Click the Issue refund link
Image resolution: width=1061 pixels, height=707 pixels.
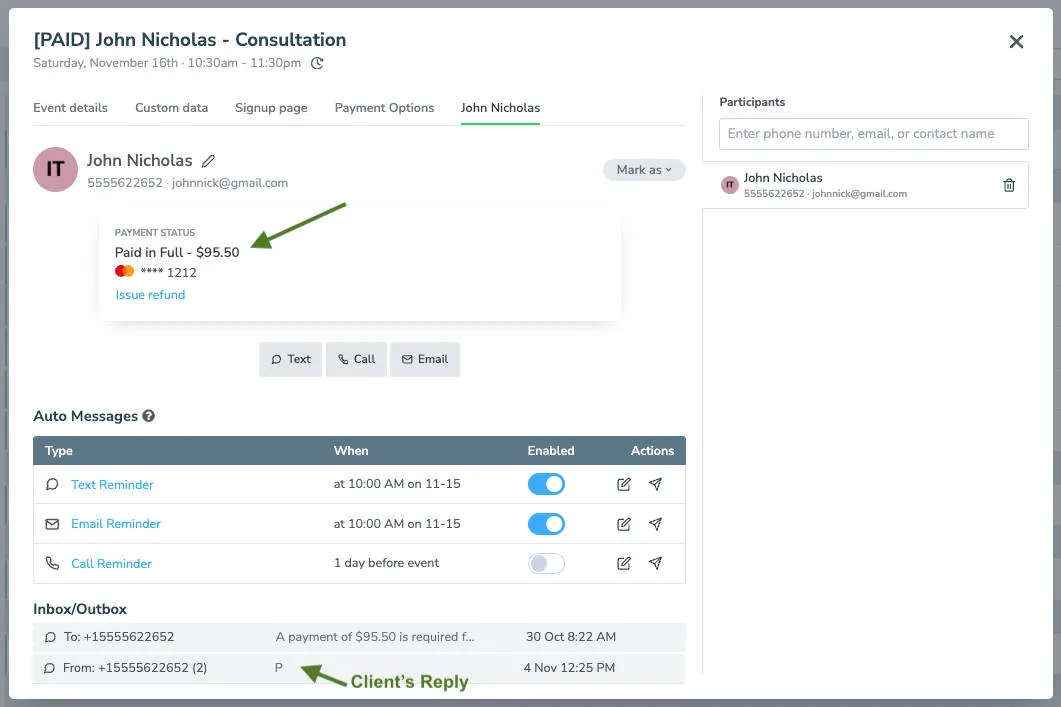[x=150, y=294]
